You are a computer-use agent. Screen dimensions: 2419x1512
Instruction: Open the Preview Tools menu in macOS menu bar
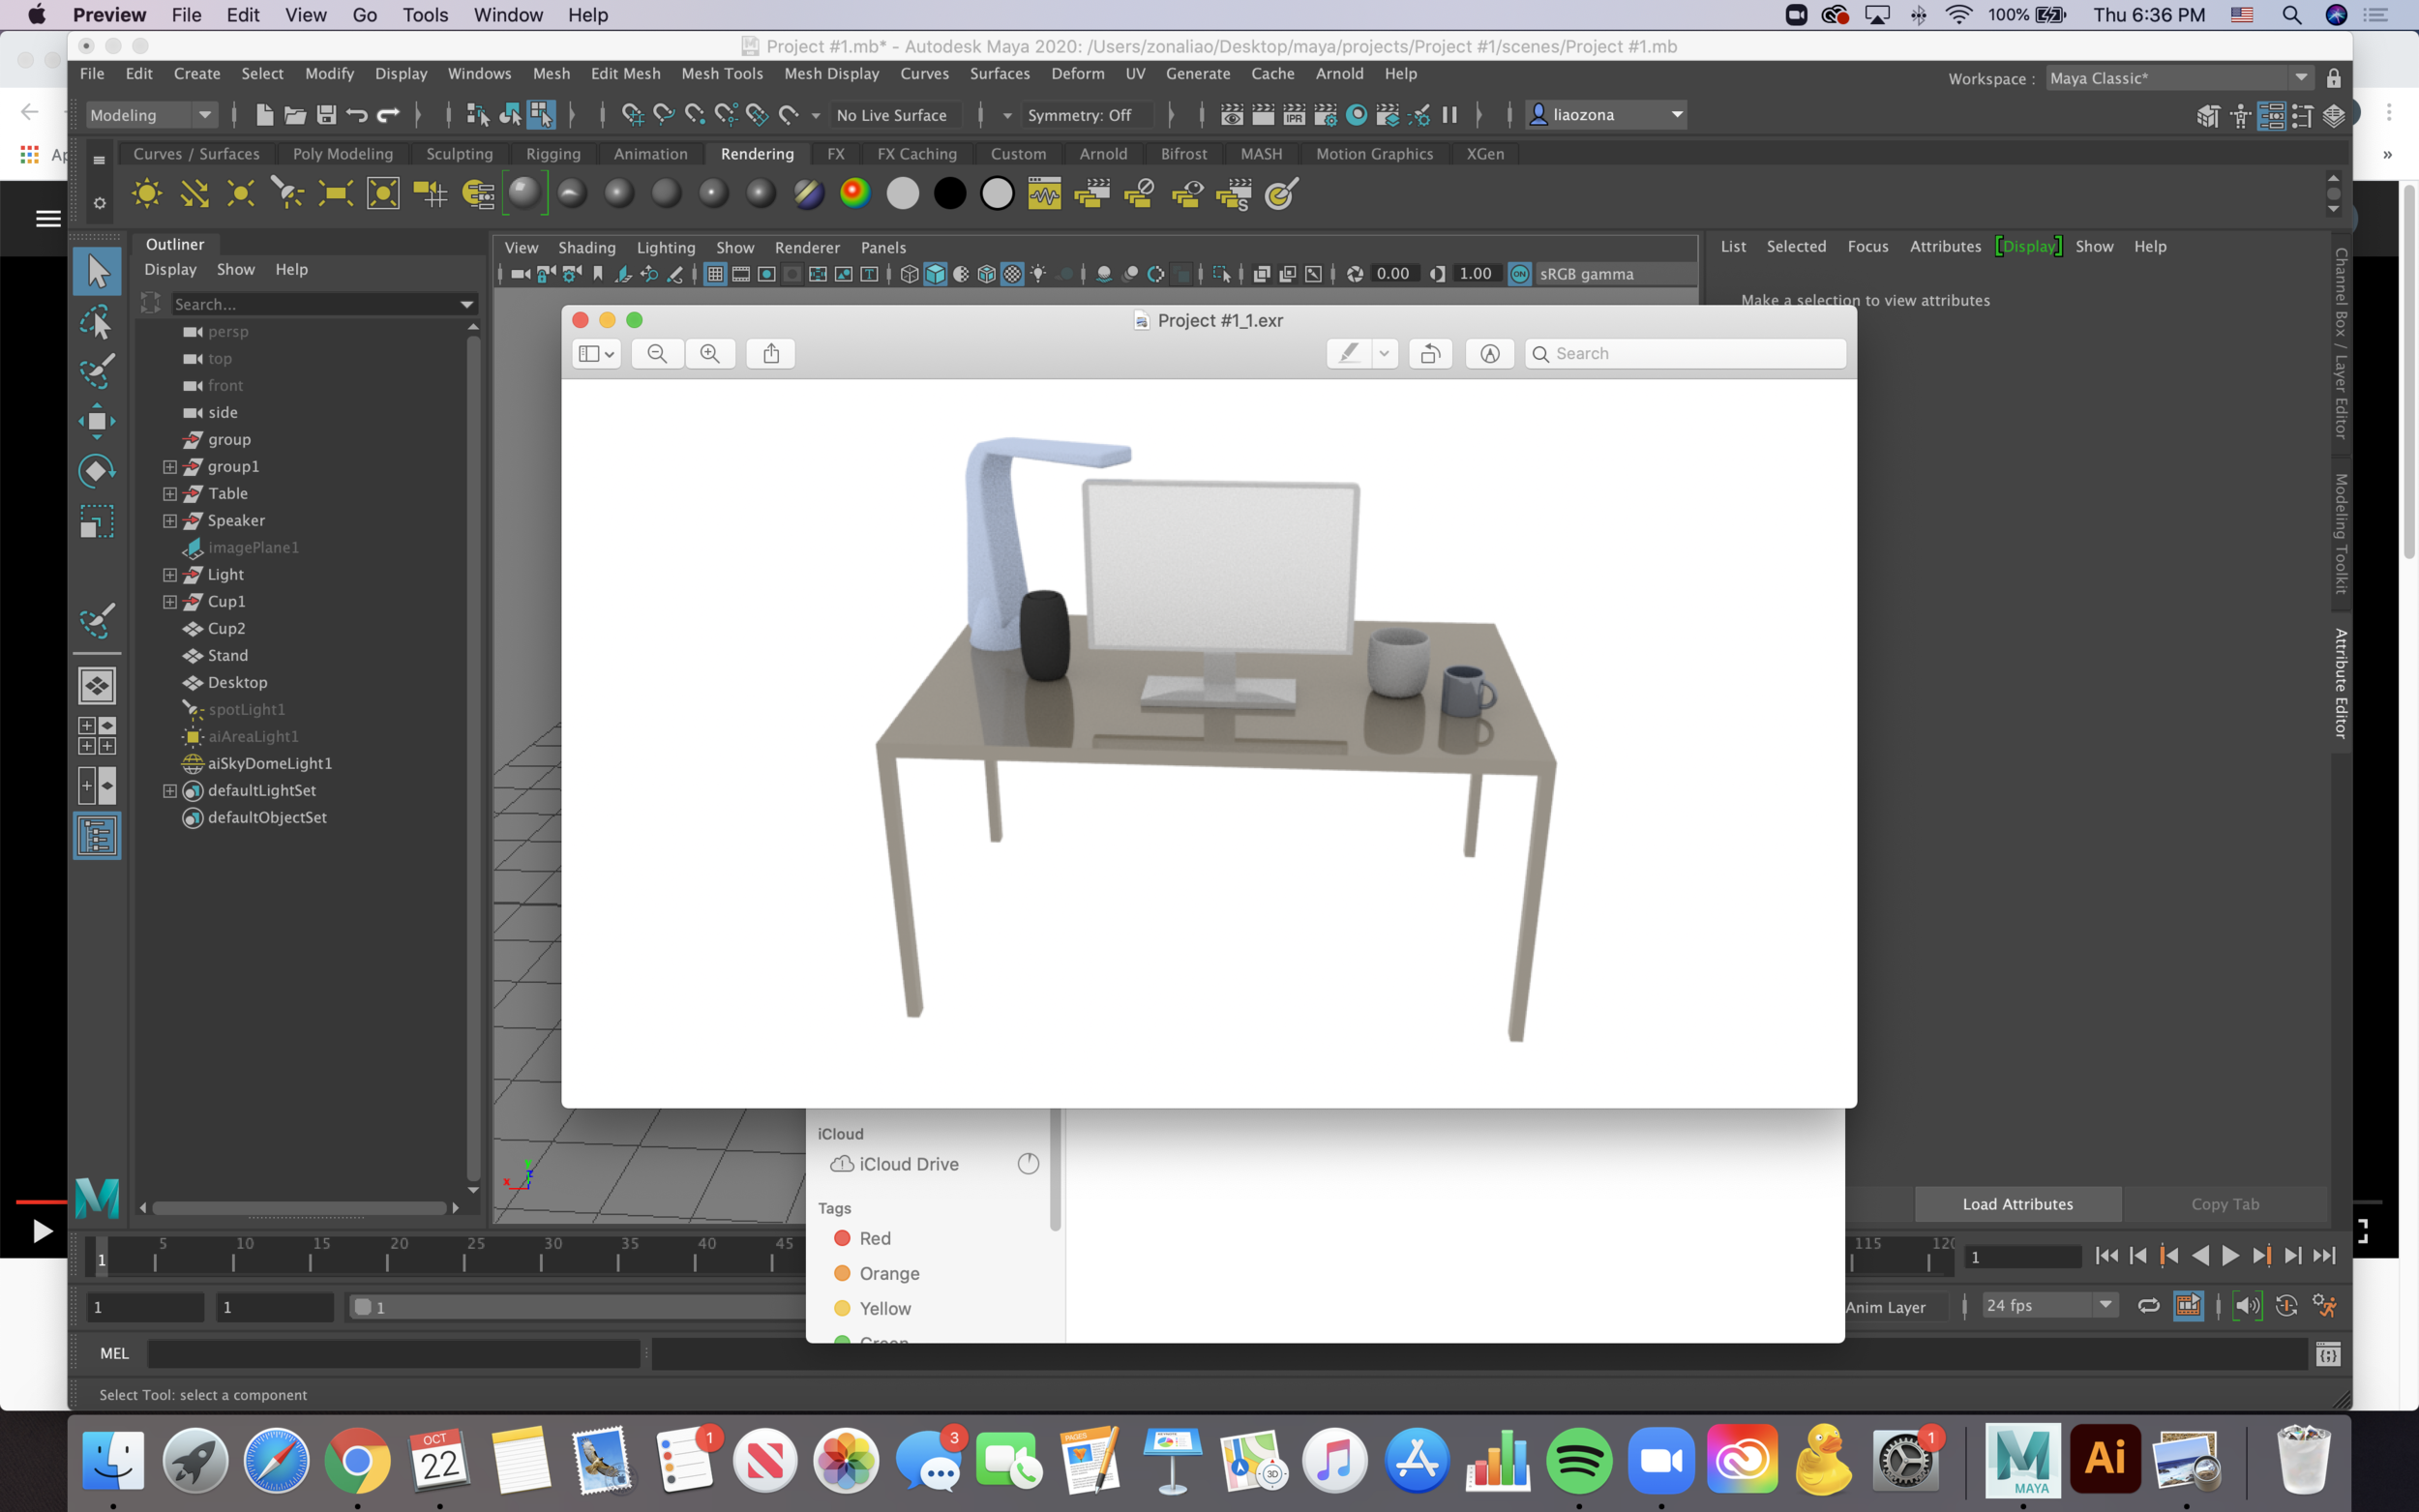click(425, 15)
